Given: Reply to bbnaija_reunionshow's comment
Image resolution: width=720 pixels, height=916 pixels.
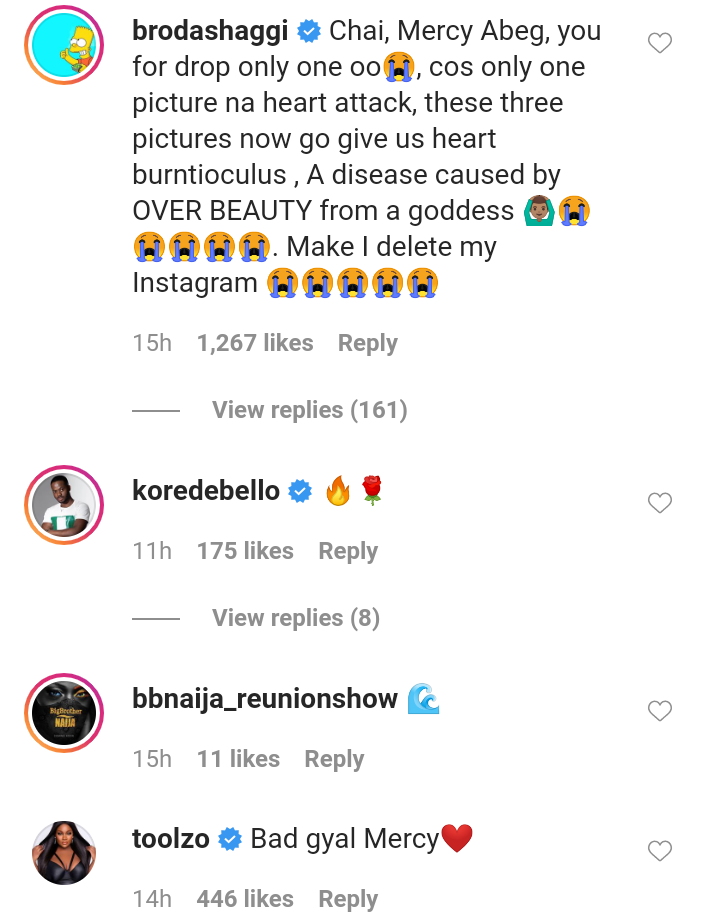Looking at the screenshot, I should (x=334, y=759).
